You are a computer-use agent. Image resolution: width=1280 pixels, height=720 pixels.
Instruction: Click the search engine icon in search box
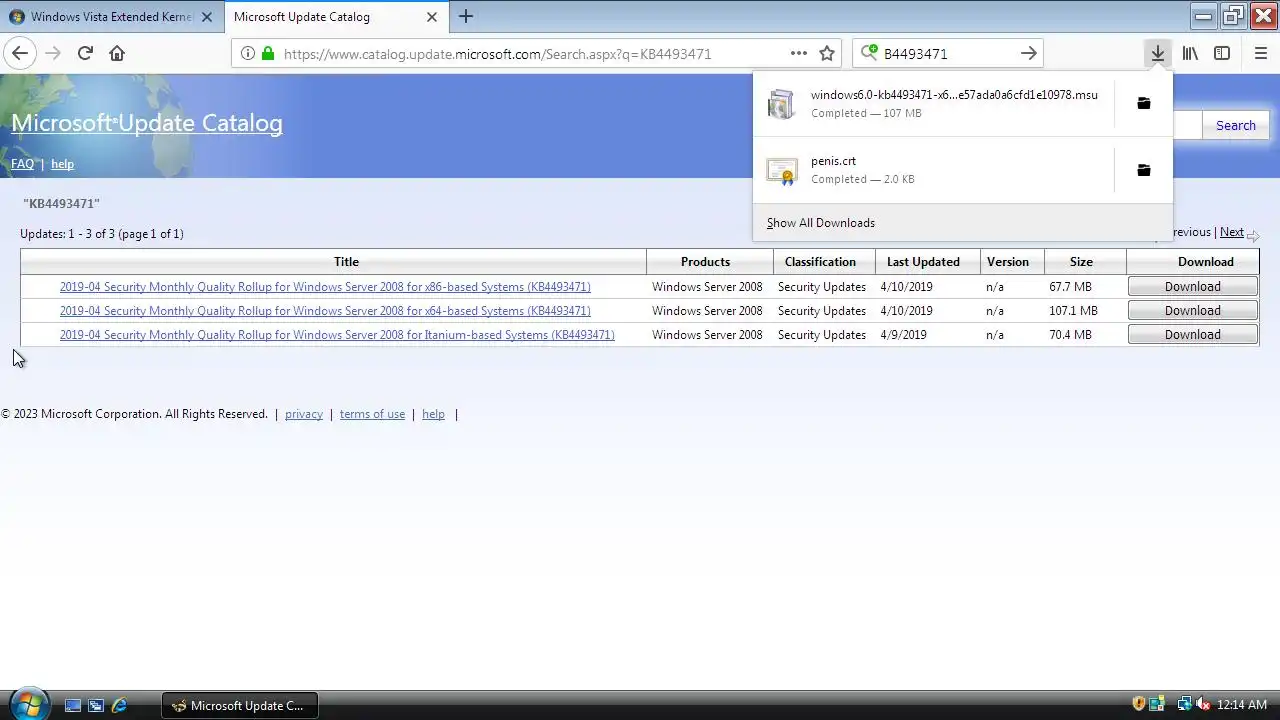point(869,53)
